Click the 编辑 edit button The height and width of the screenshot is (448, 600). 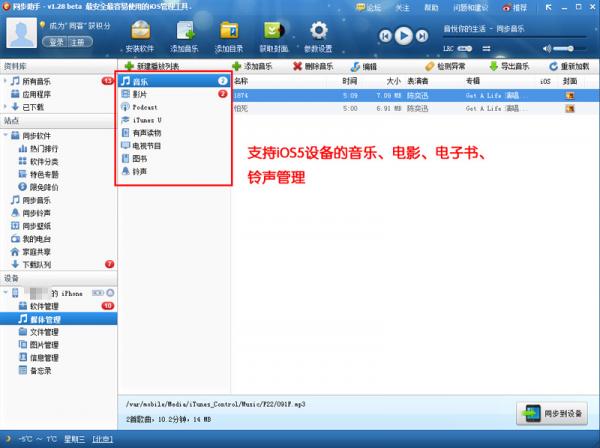pos(364,67)
